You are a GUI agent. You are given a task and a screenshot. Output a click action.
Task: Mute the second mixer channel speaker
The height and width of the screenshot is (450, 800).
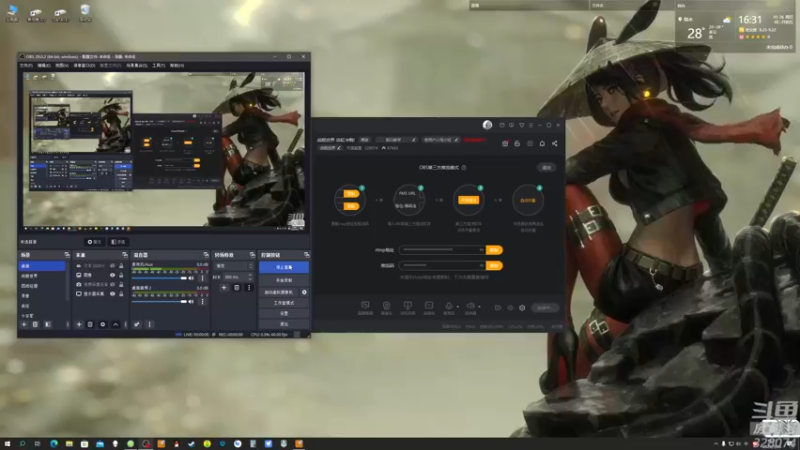191,302
